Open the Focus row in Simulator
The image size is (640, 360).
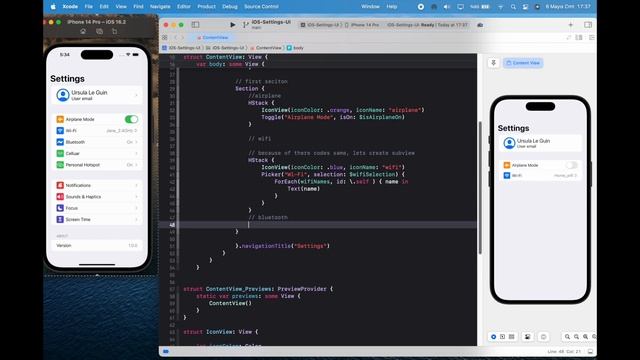tap(97, 208)
